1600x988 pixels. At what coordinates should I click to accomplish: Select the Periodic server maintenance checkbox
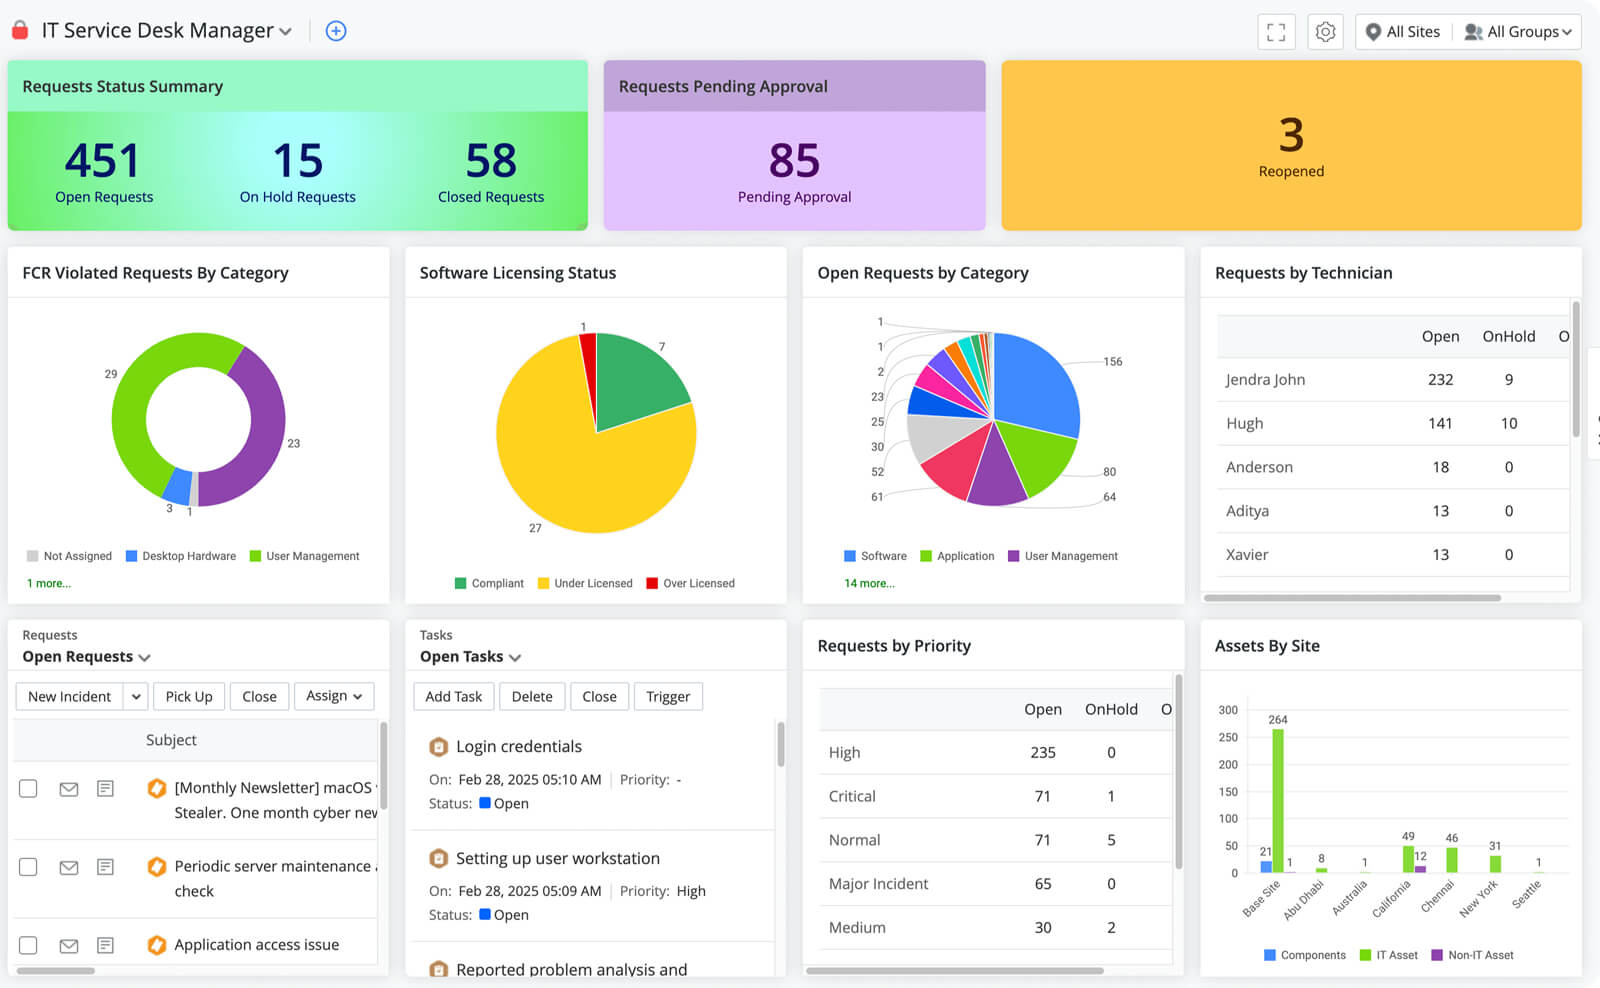[x=27, y=866]
